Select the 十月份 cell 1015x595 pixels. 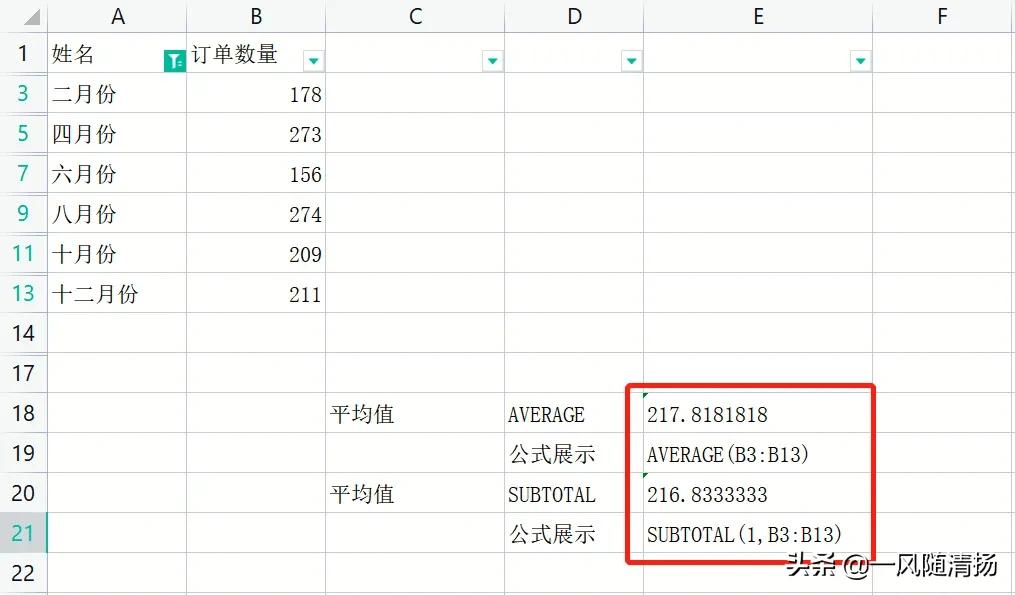click(117, 254)
